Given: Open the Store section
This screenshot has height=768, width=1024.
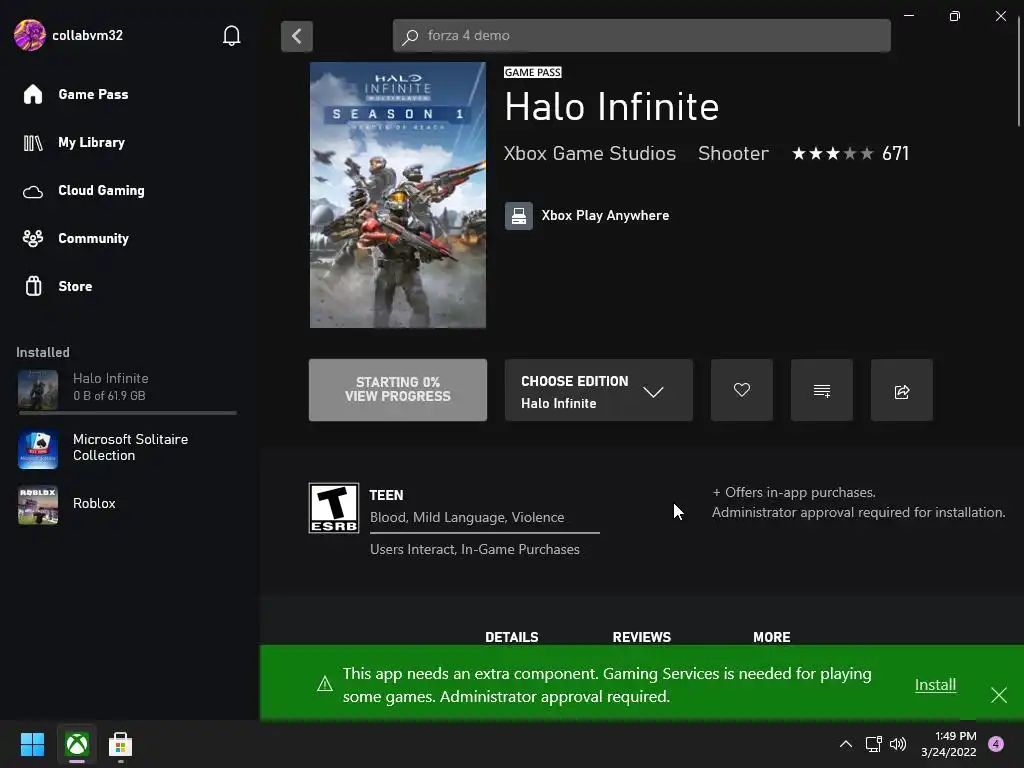Looking at the screenshot, I should 75,286.
